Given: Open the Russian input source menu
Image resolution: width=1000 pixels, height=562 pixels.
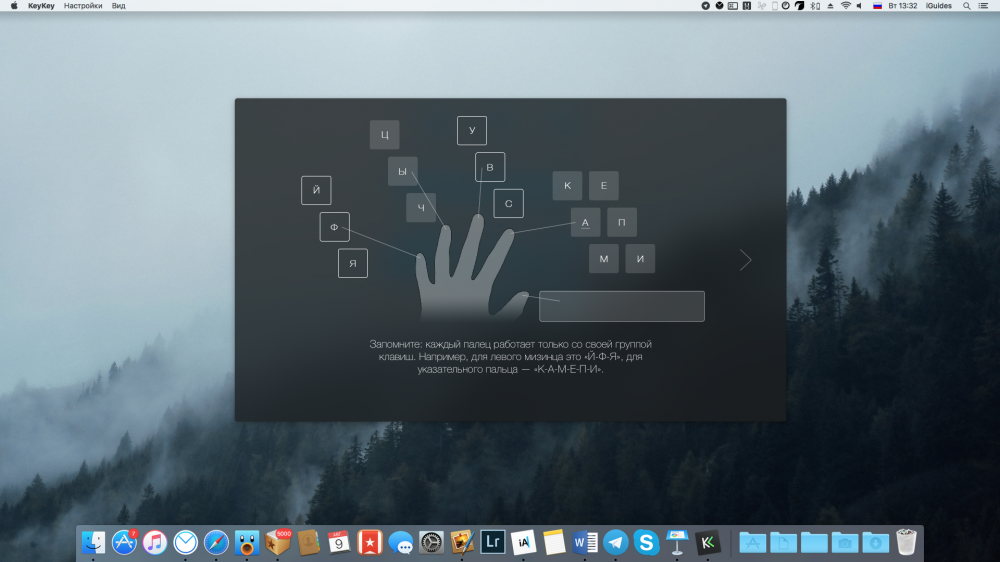Looking at the screenshot, I should (x=877, y=6).
